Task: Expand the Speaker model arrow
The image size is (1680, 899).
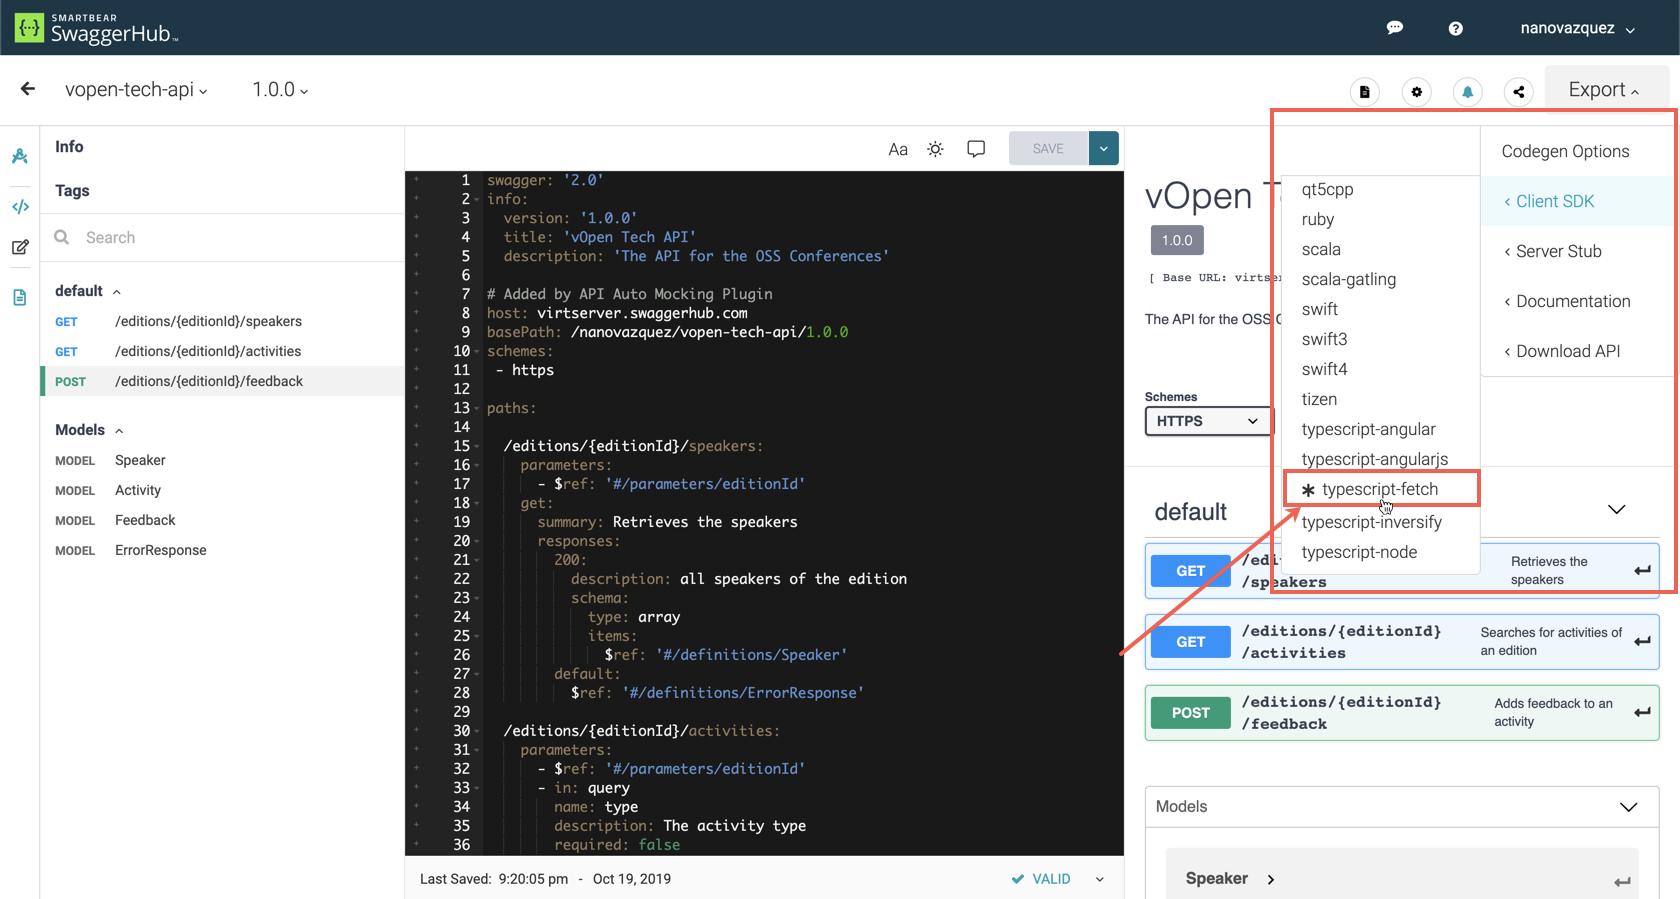Action: pos(1271,879)
